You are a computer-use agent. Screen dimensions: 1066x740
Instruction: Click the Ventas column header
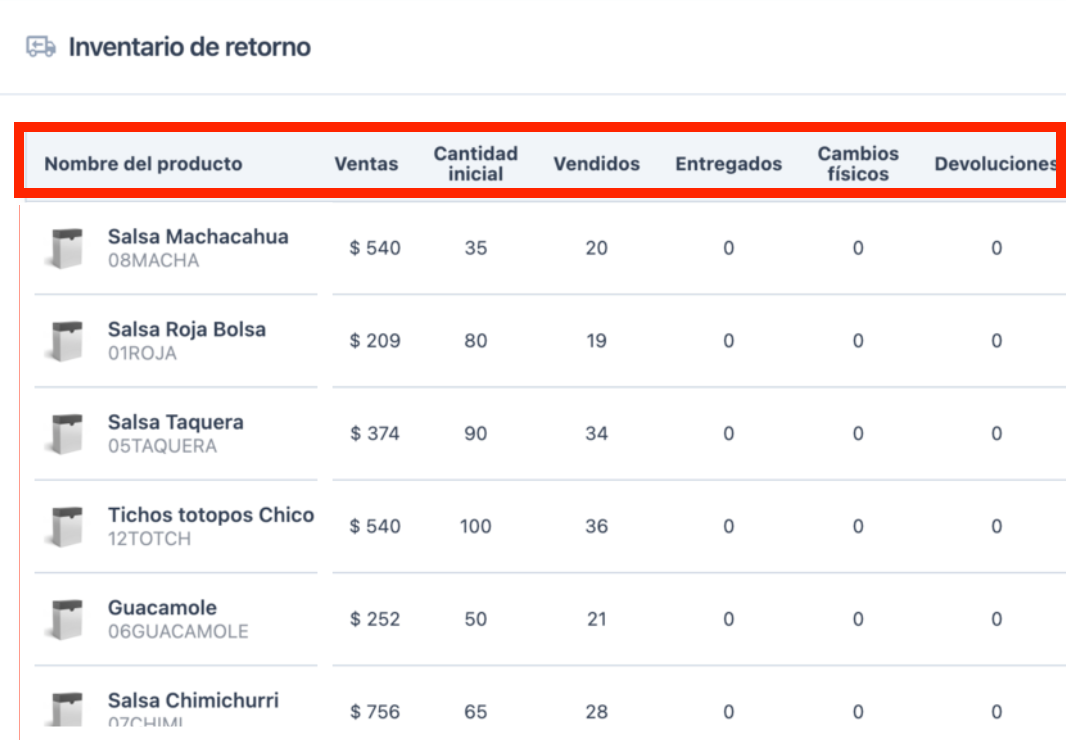[366, 164]
